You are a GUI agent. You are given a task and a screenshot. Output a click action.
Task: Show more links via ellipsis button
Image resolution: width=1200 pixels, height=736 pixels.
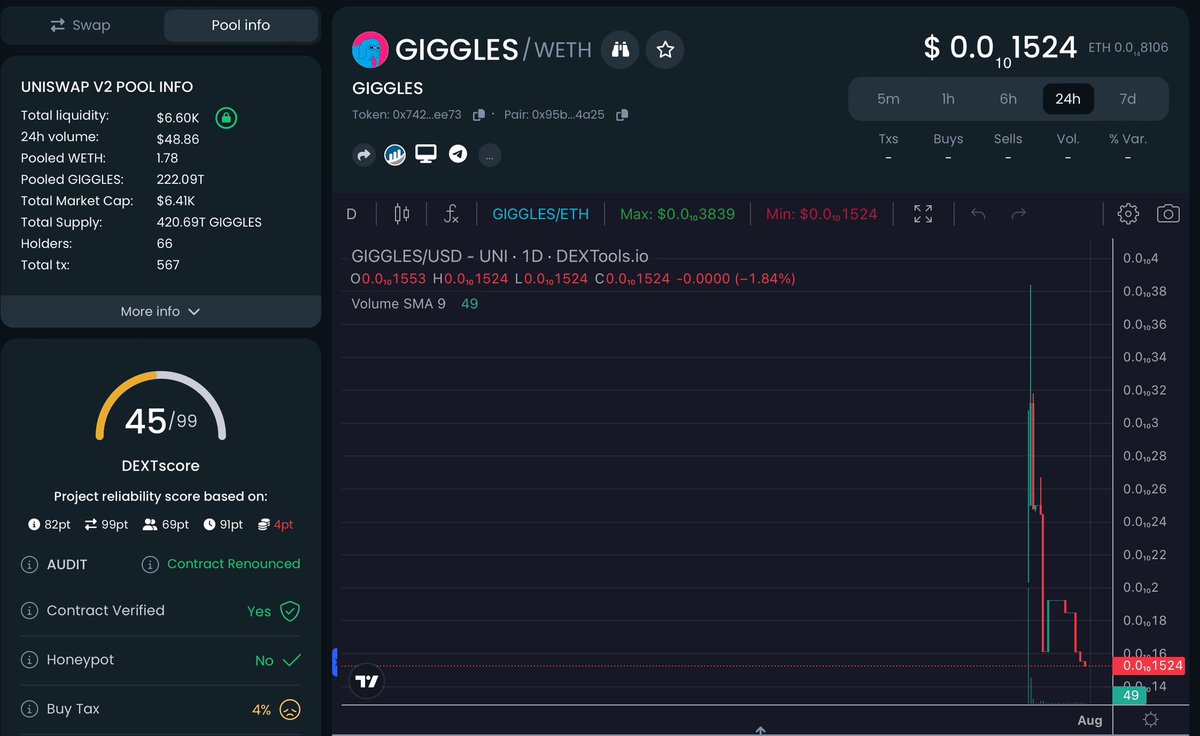[490, 155]
